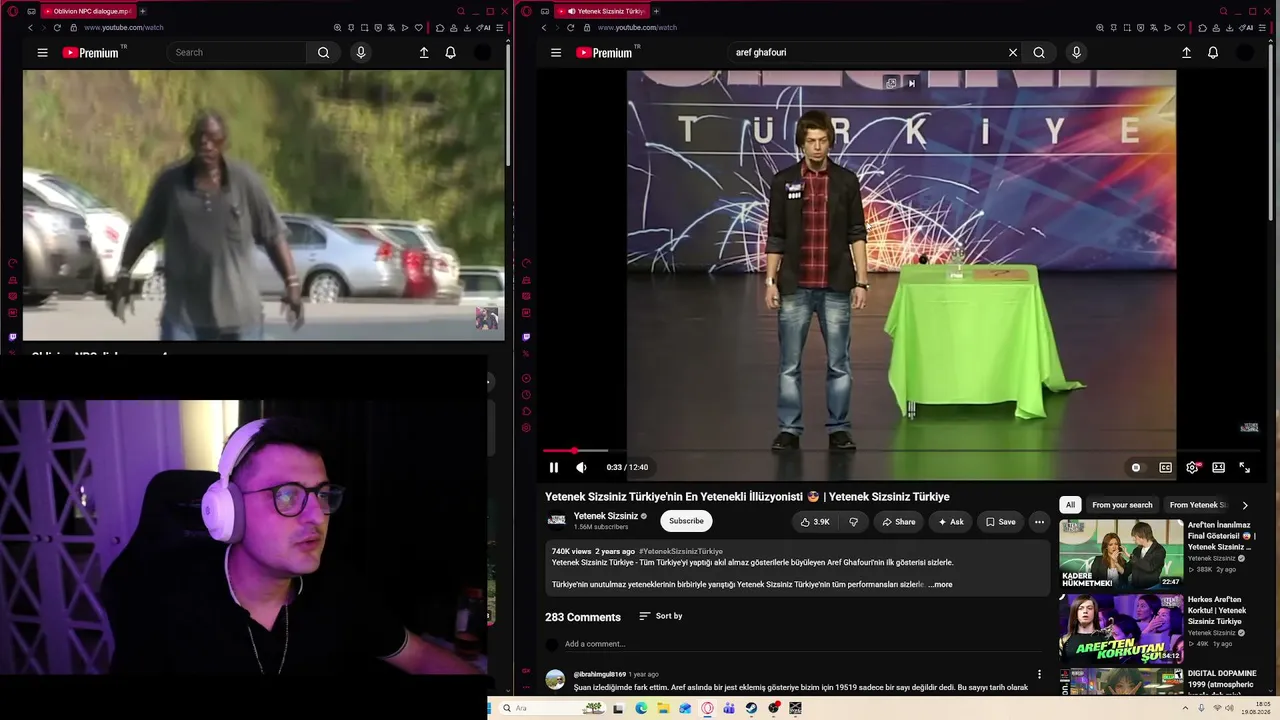Open Opera GX menu logo in left window
The height and width of the screenshot is (720, 1280).
tap(13, 11)
